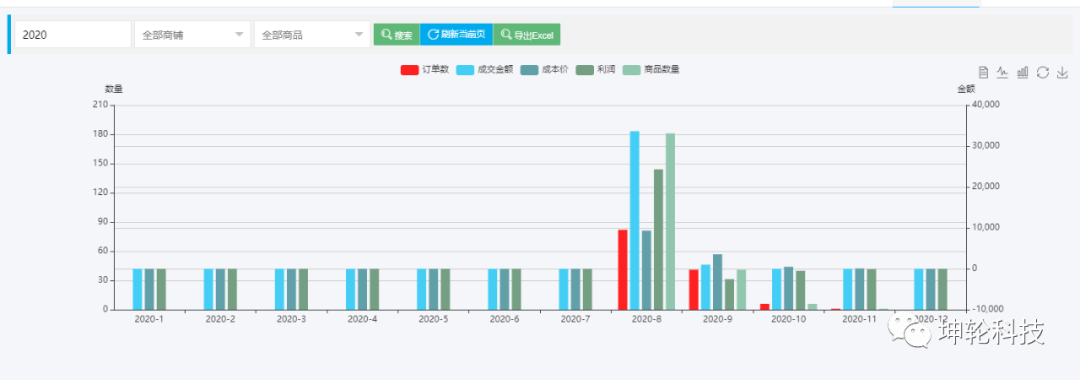The width and height of the screenshot is (1080, 380).
Task: Click the chart restore icon
Action: pyautogui.click(x=1043, y=72)
